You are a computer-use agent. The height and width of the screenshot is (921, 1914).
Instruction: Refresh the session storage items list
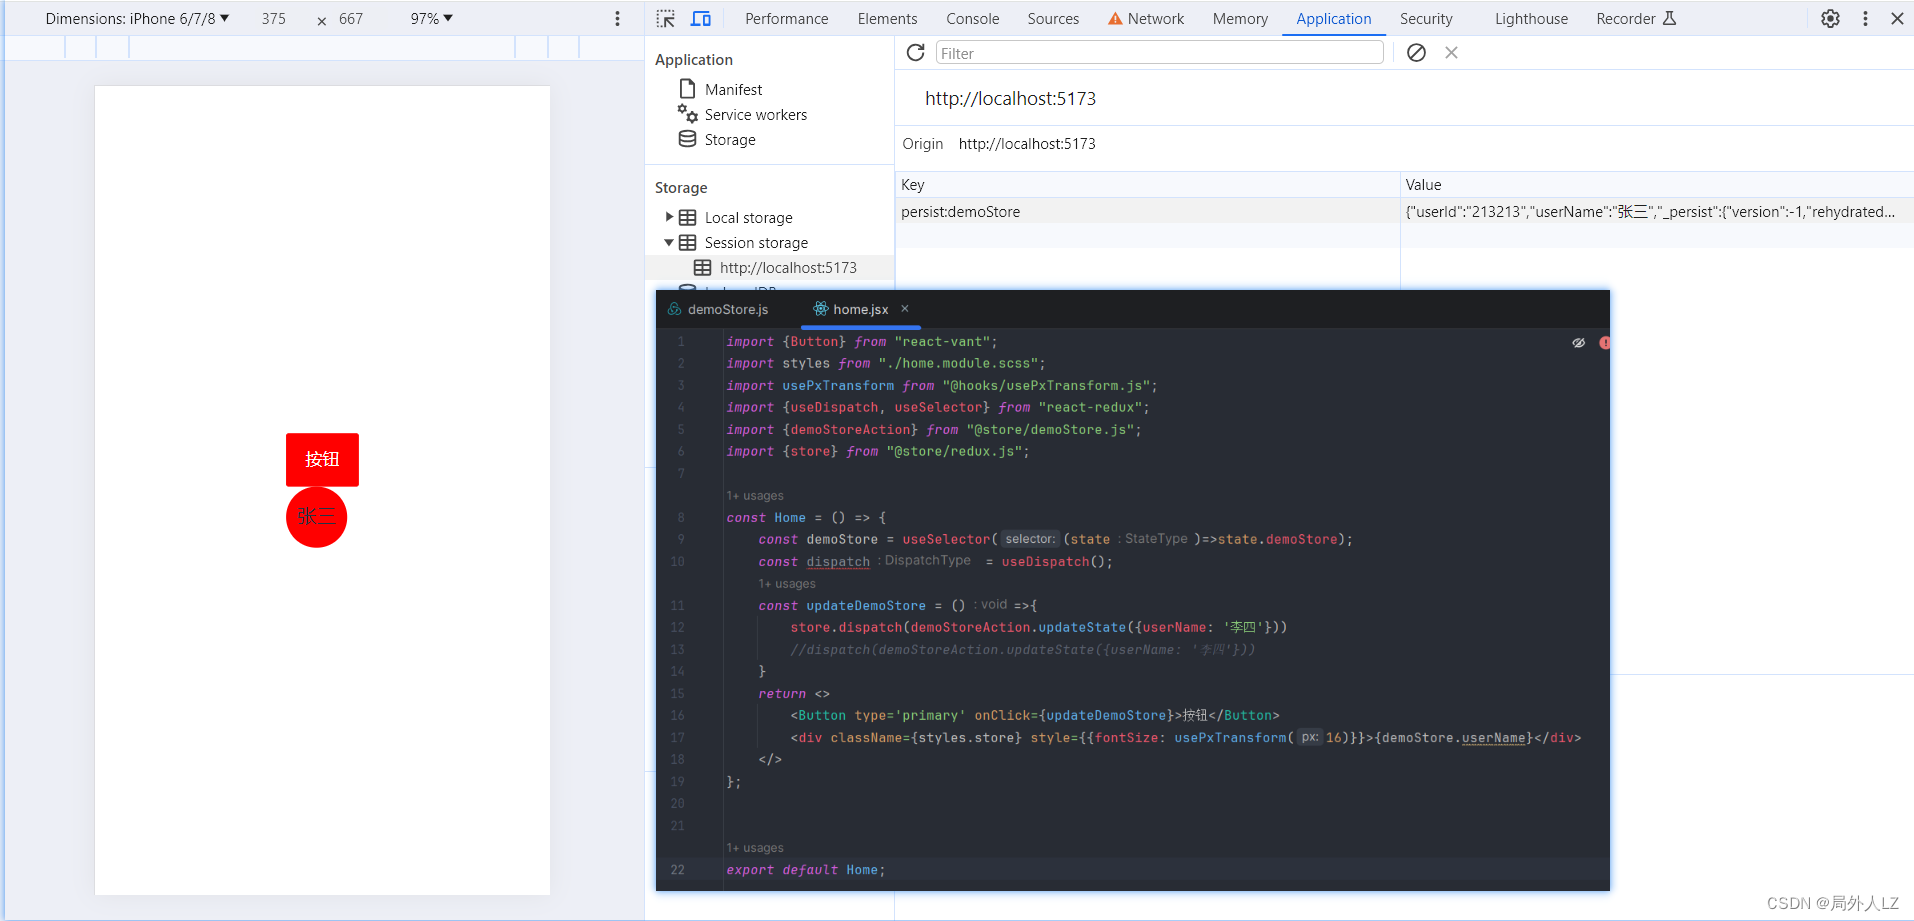click(x=915, y=52)
